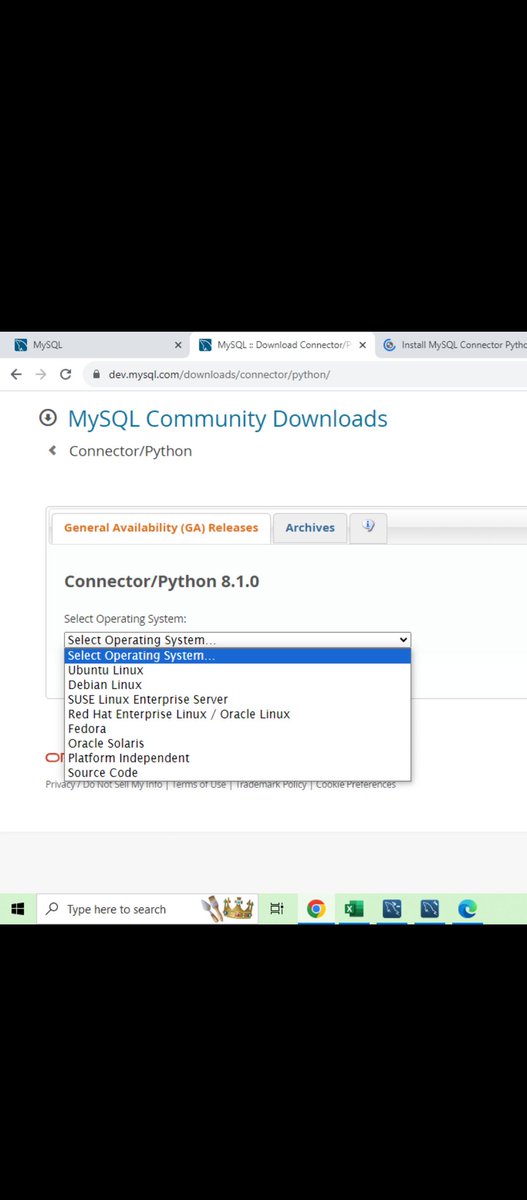The height and width of the screenshot is (1200, 527).
Task: Open Google Chrome from taskbar
Action: click(316, 909)
